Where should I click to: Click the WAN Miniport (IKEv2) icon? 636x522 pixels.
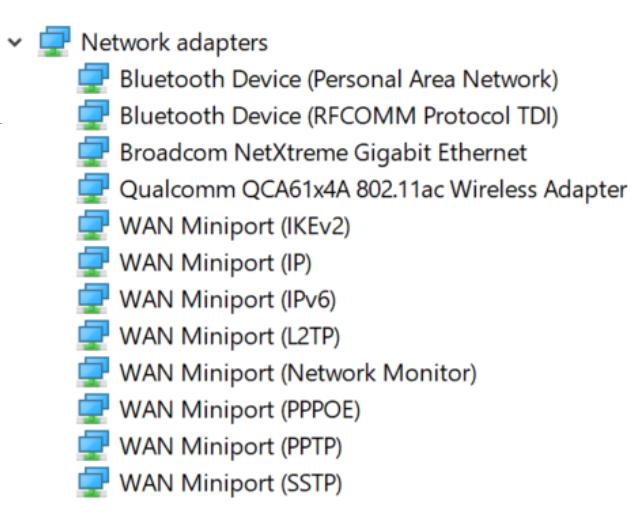(x=93, y=225)
